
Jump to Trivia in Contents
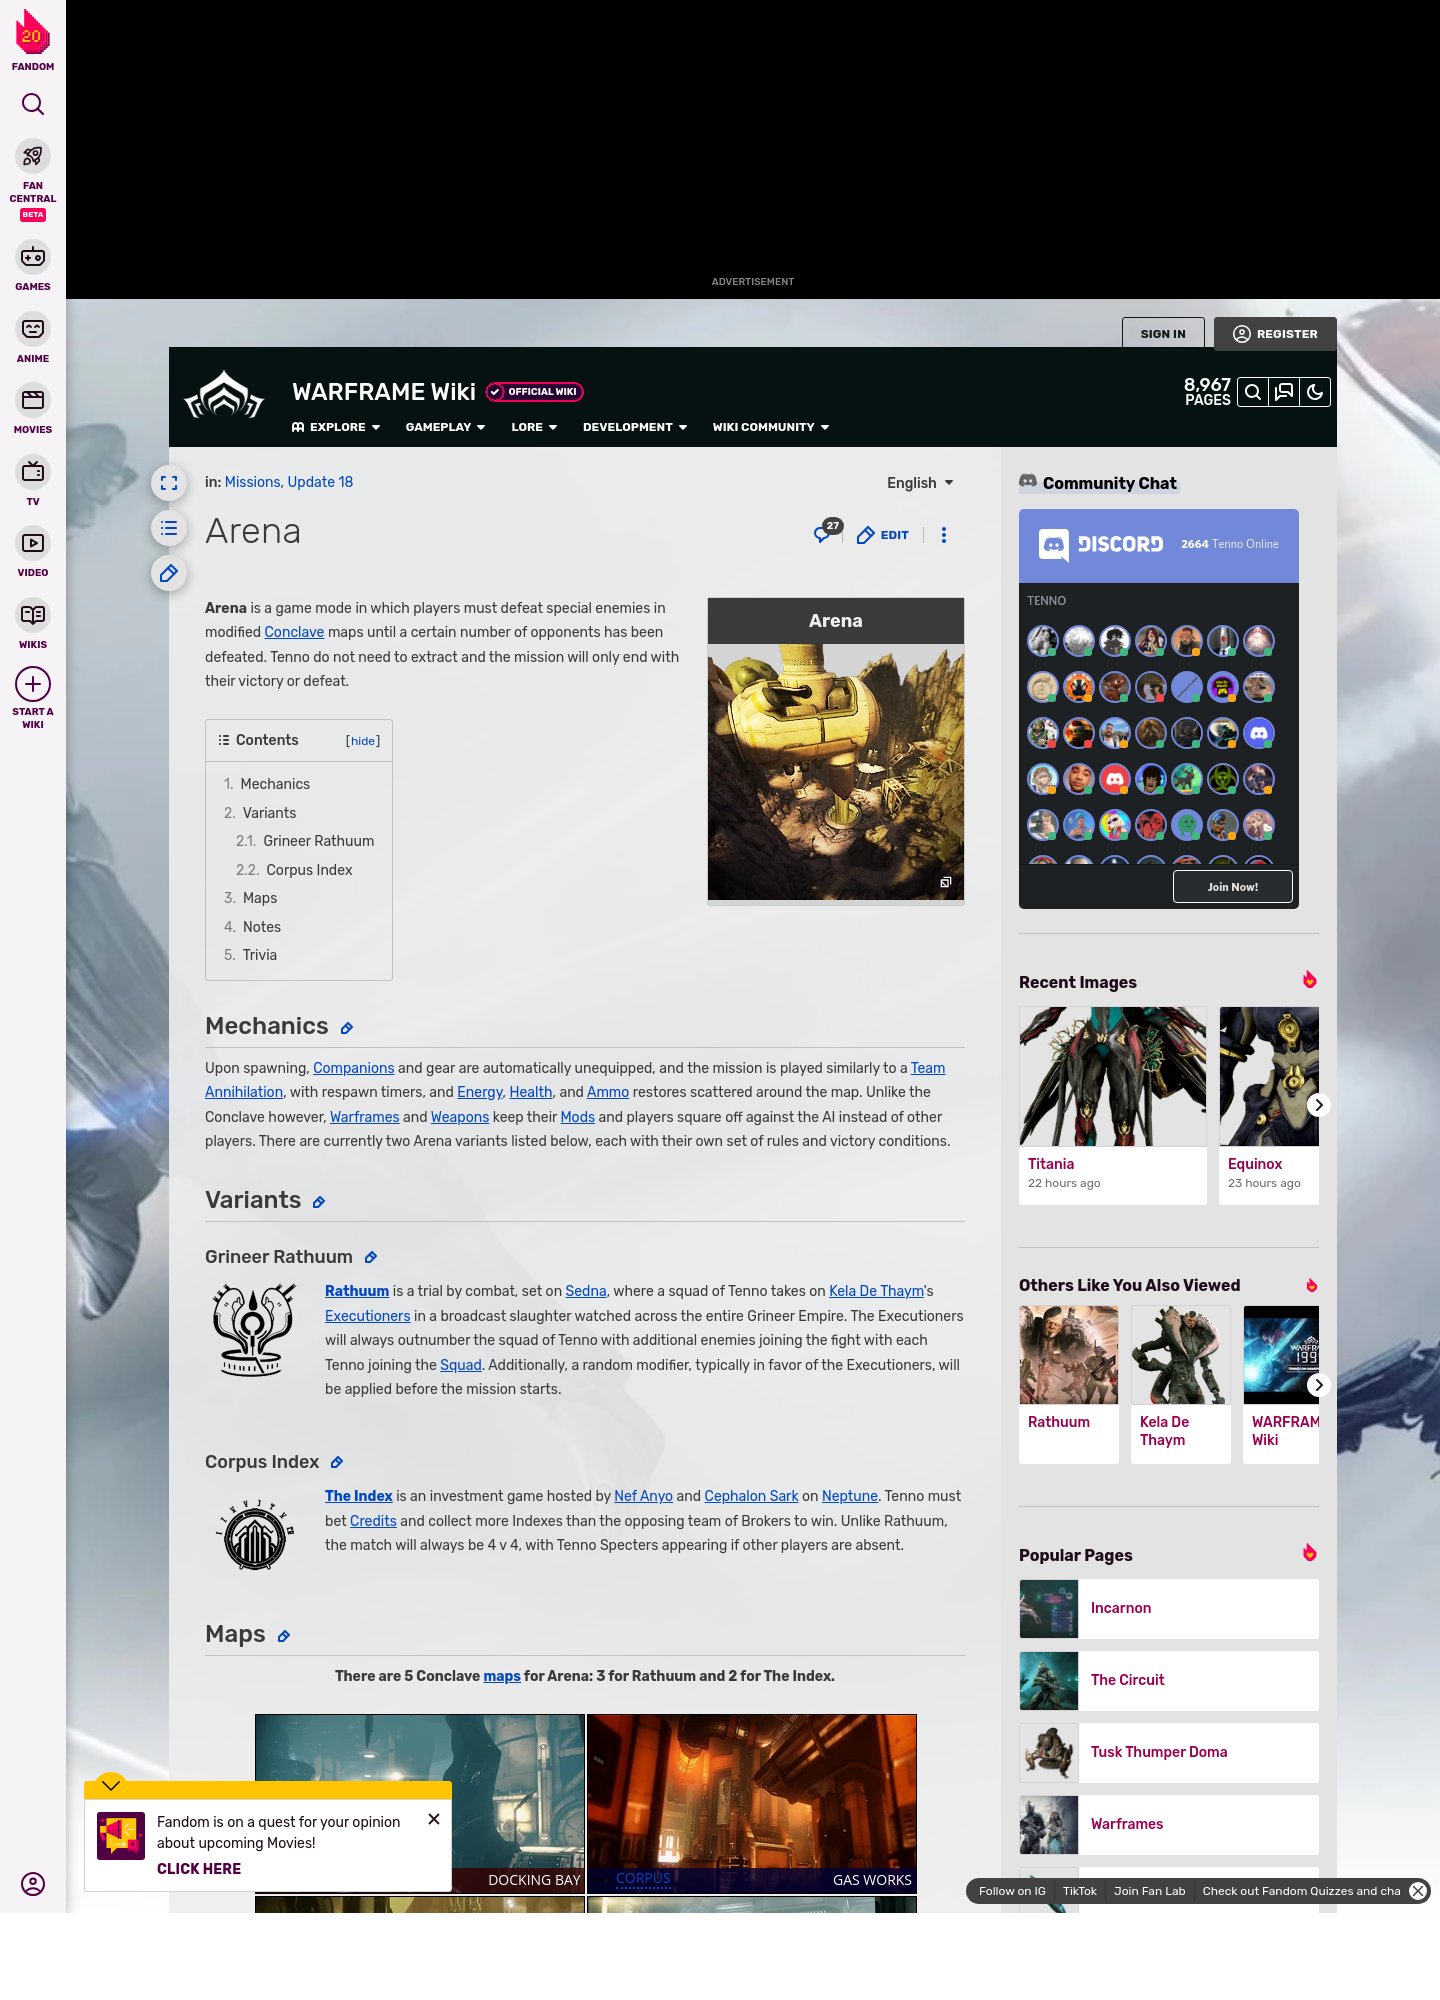pyautogui.click(x=259, y=955)
